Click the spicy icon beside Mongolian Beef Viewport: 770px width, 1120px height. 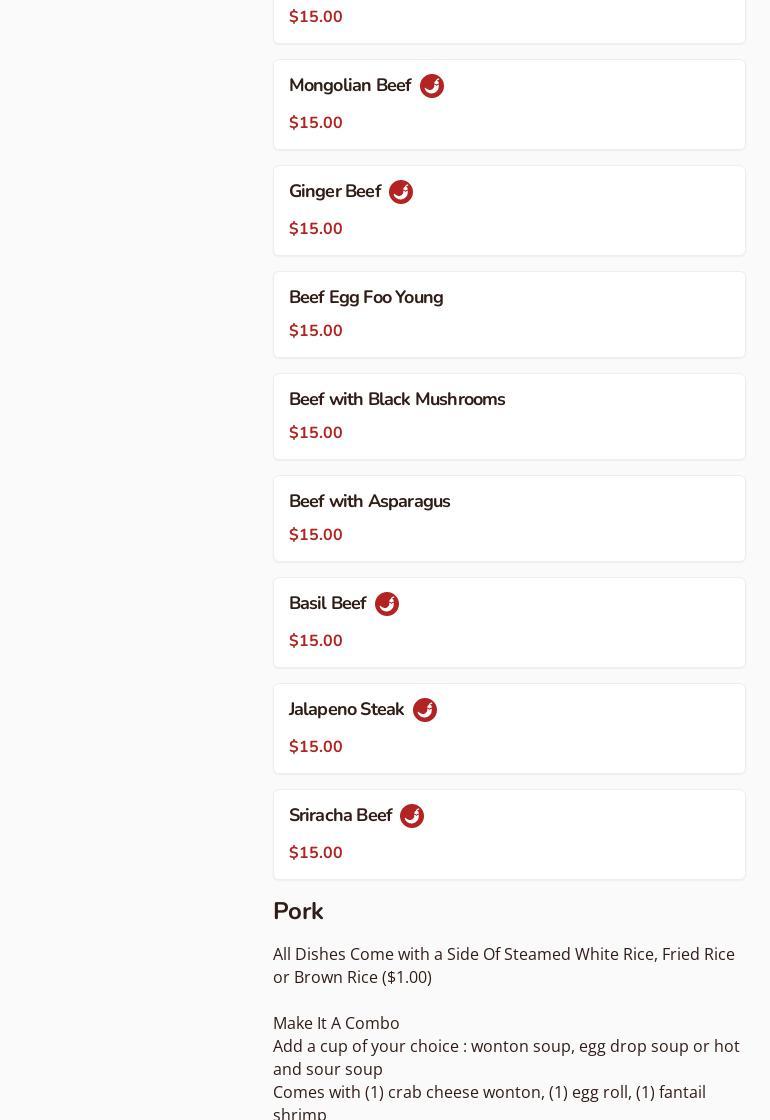point(432,86)
